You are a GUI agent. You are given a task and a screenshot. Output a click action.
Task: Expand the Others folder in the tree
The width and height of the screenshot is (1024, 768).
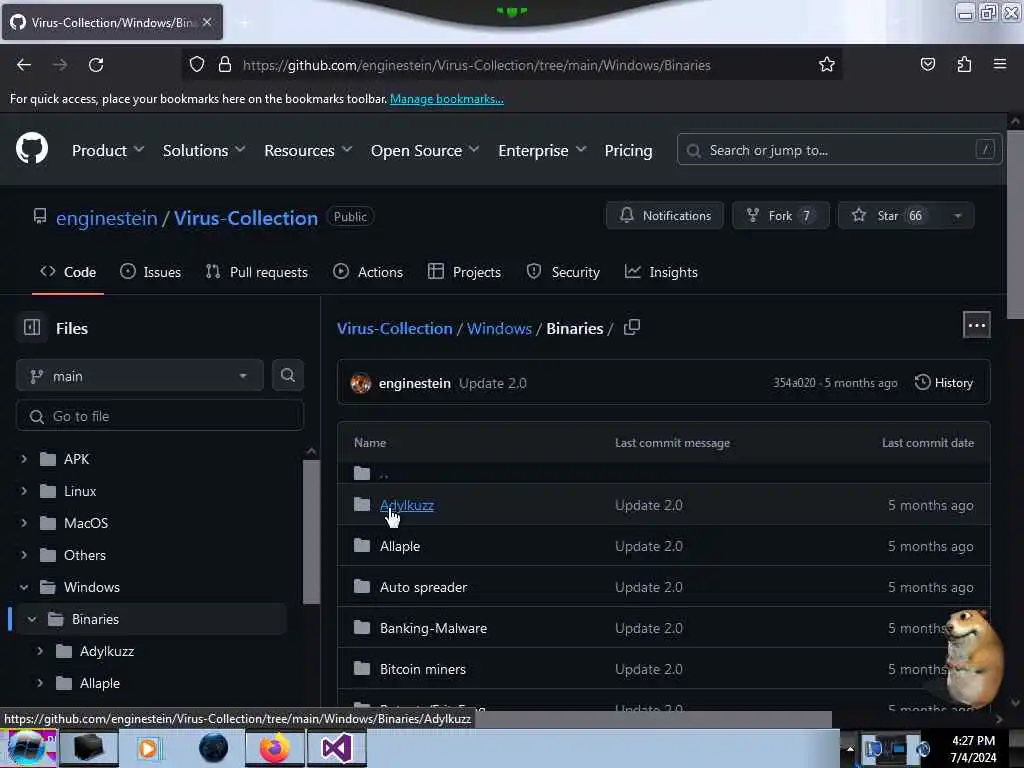tap(24, 555)
